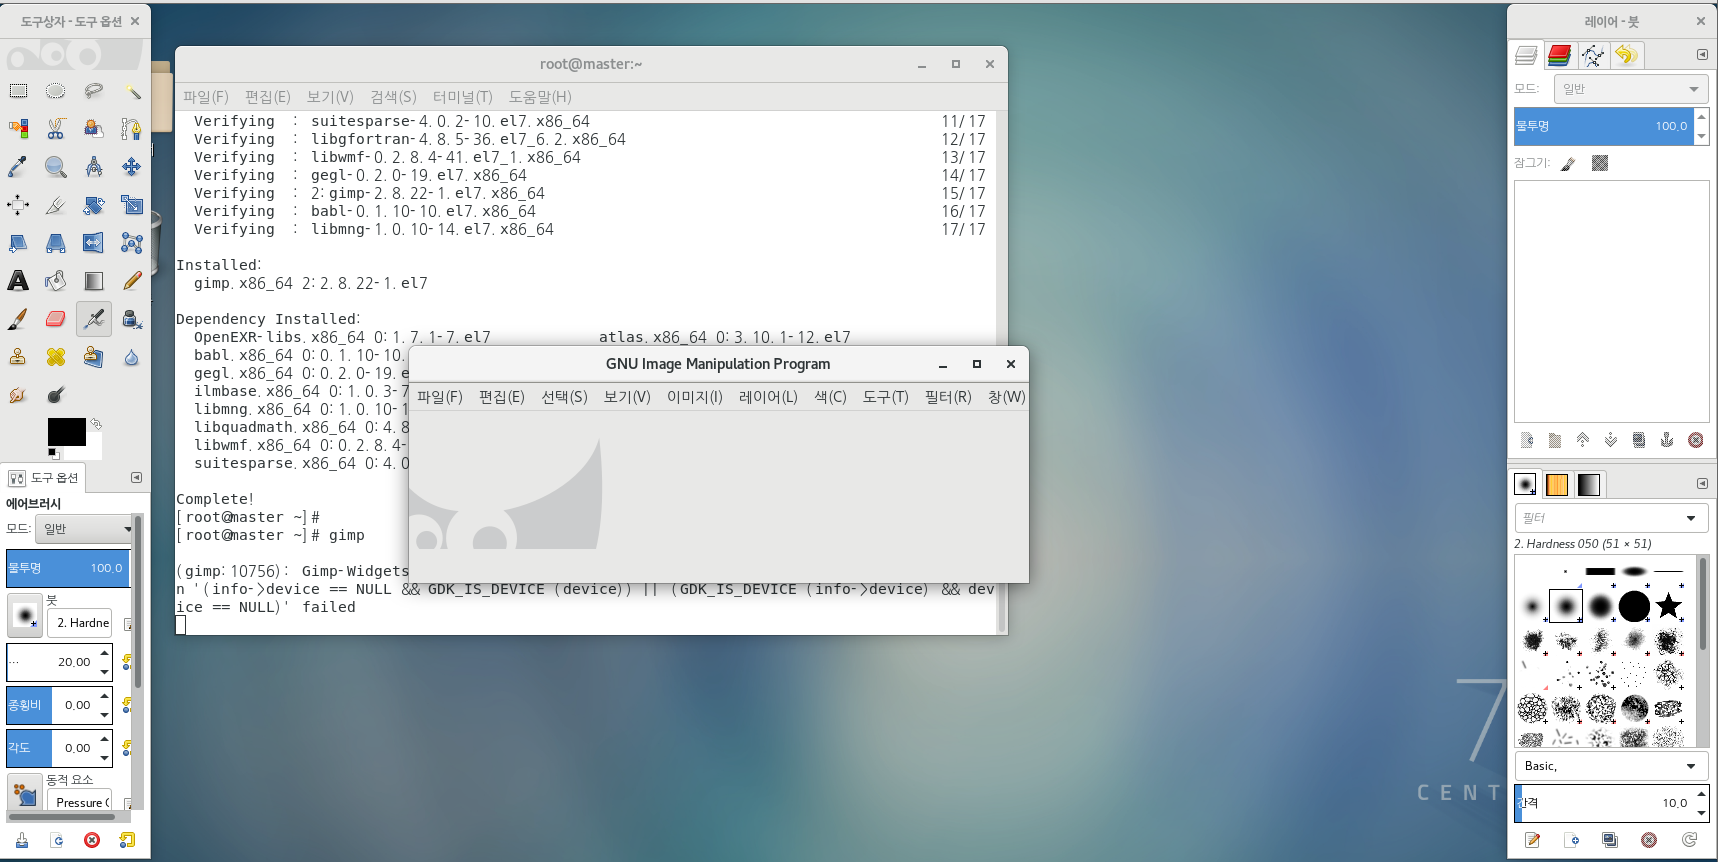
Task: Select the Ellipse Select tool
Action: click(x=56, y=91)
